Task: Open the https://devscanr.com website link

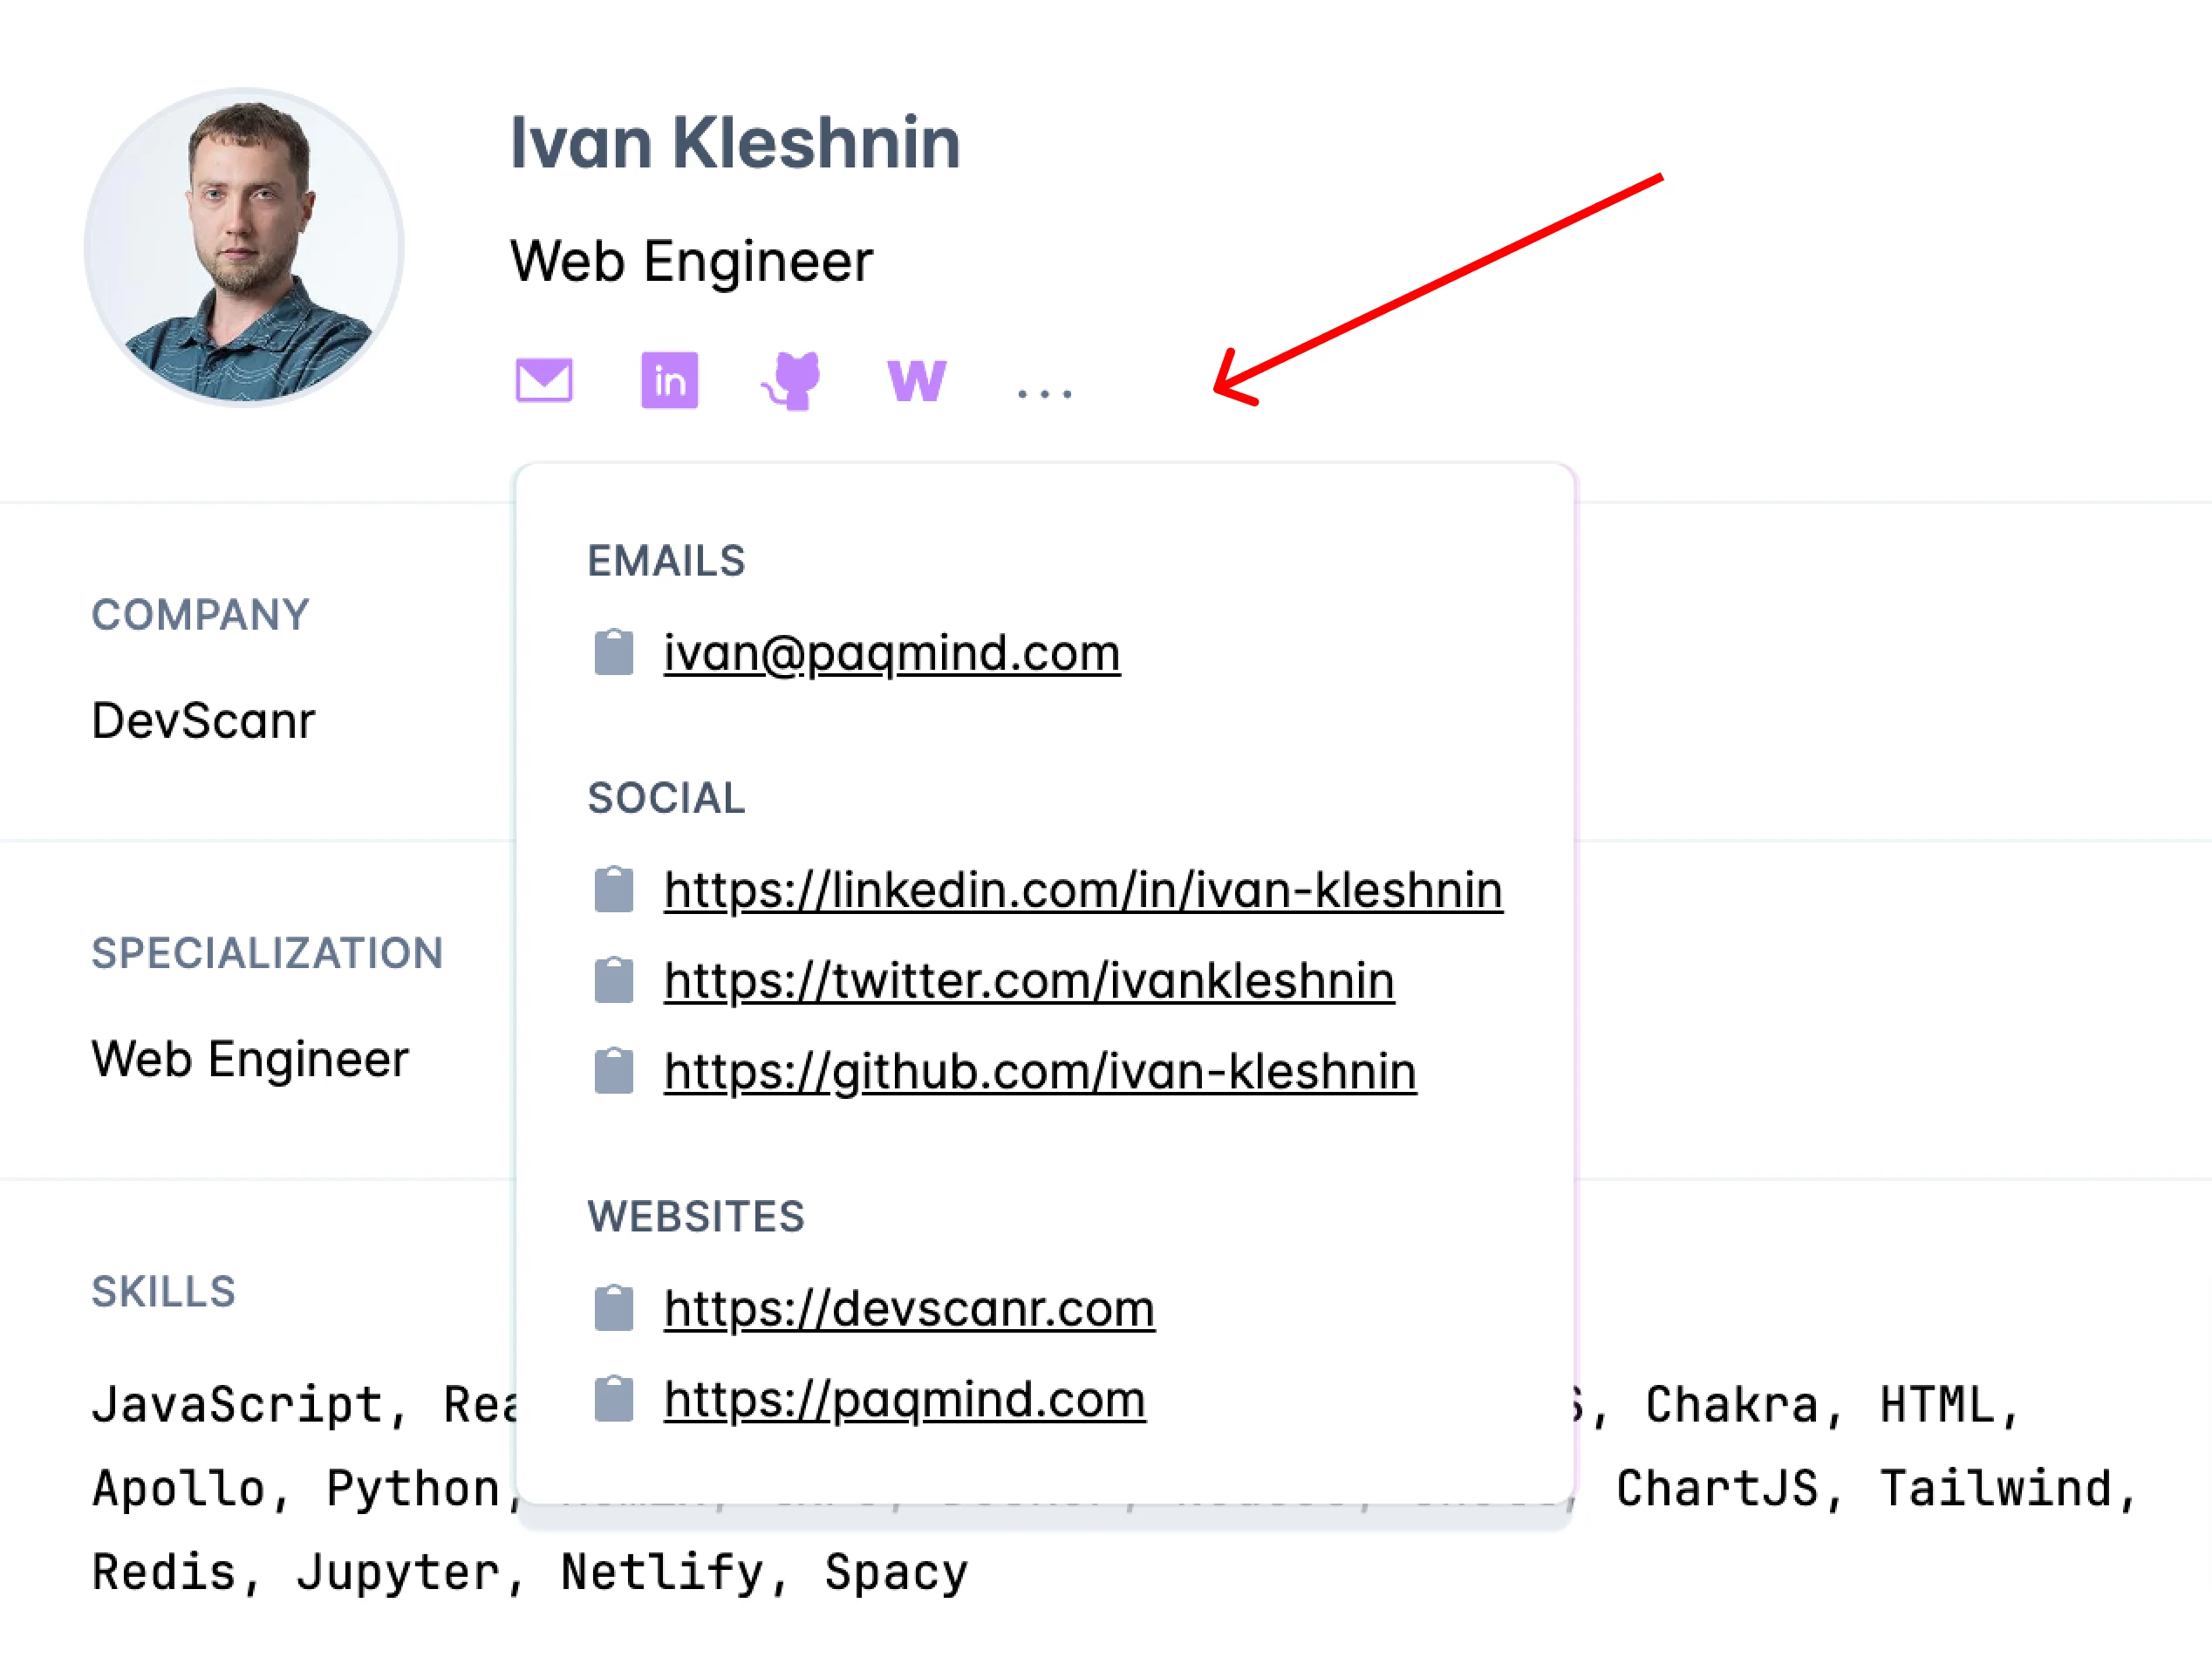Action: 908,1308
